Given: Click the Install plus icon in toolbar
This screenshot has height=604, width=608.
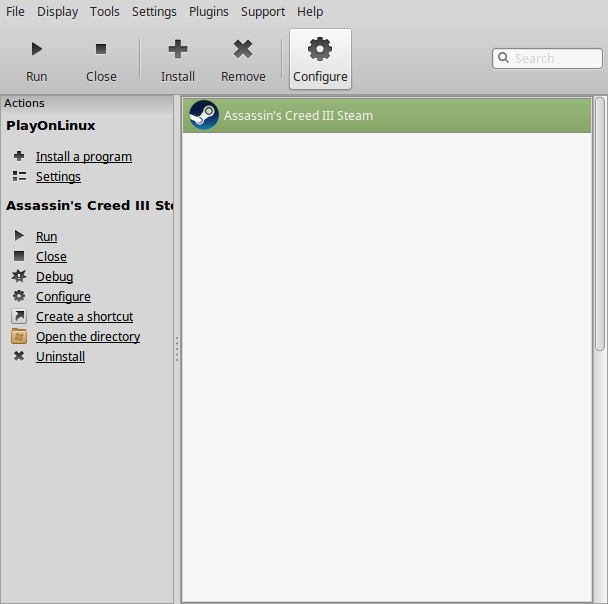Looking at the screenshot, I should coord(178,49).
